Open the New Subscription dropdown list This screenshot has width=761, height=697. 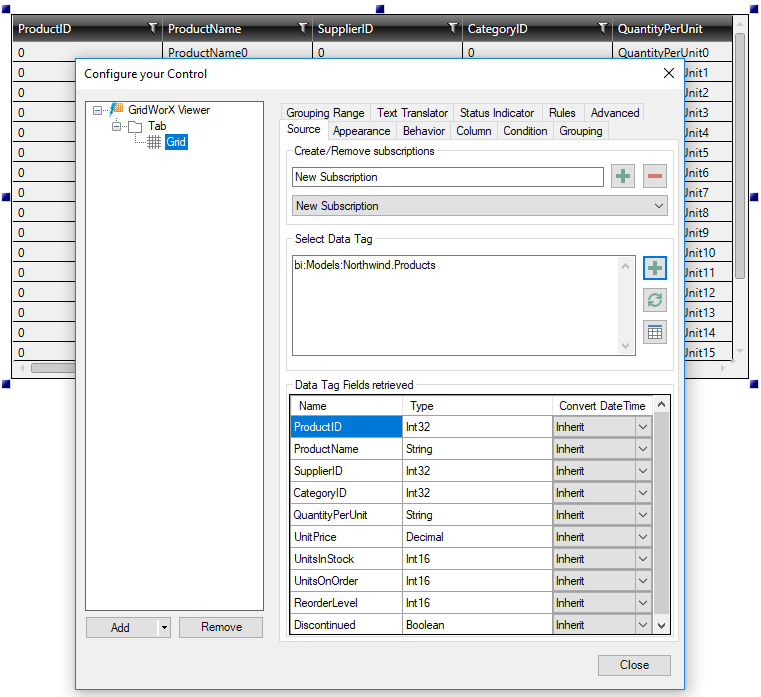(658, 206)
